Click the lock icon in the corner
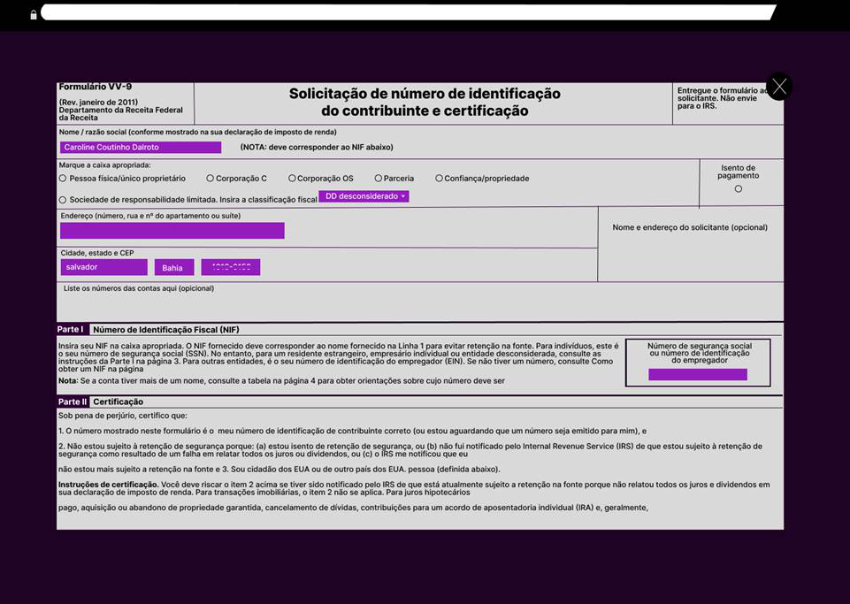850x604 pixels. [36, 13]
